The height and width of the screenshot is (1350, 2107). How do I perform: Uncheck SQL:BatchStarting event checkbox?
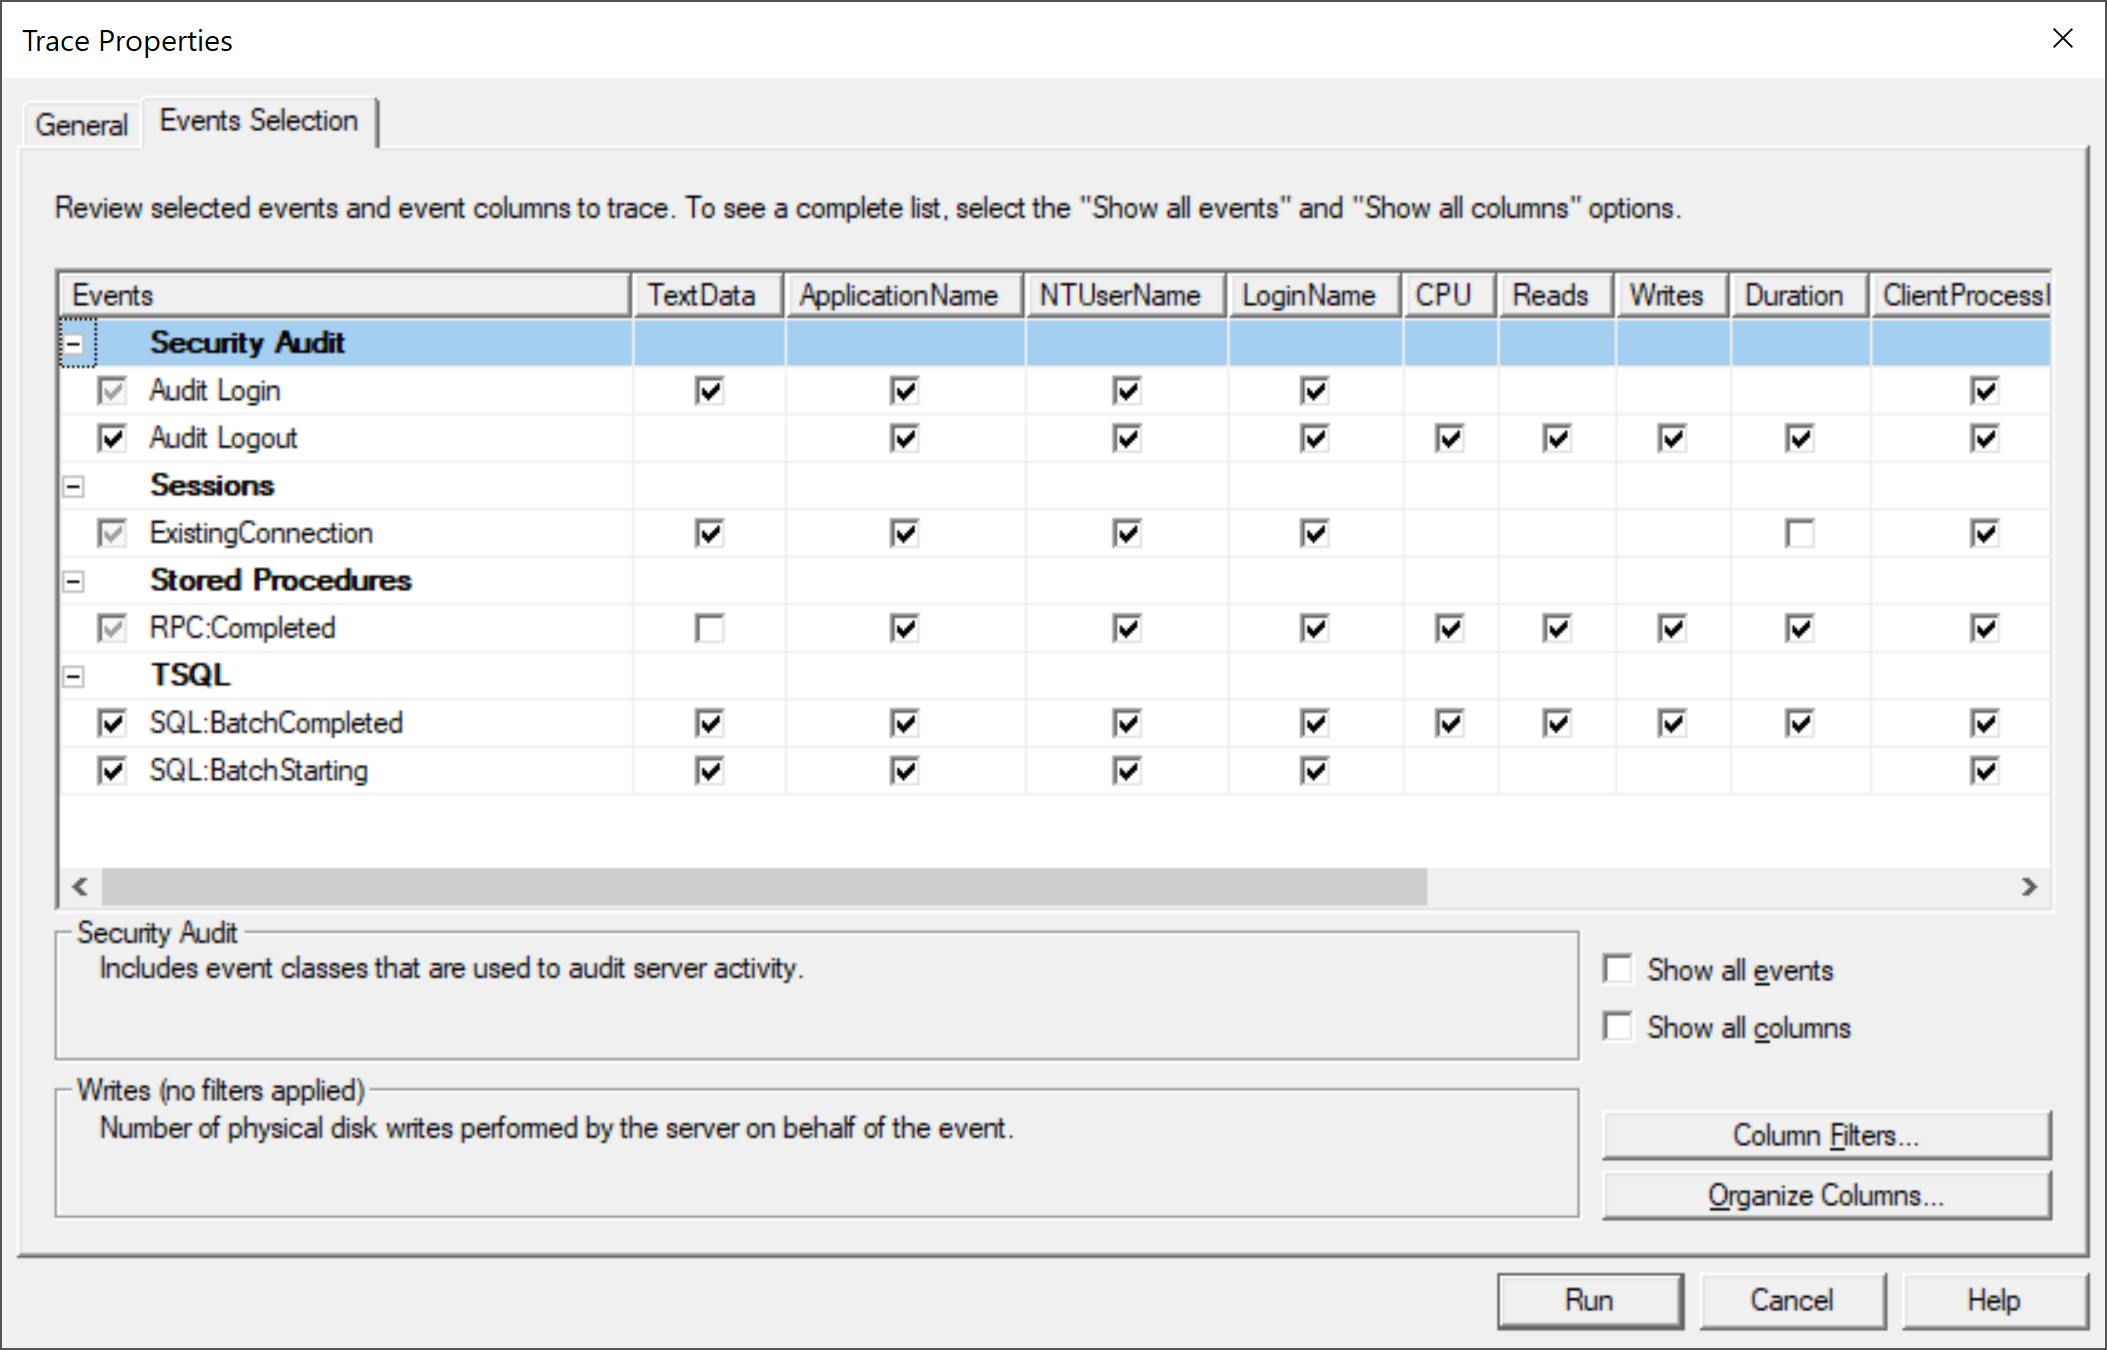coord(112,771)
